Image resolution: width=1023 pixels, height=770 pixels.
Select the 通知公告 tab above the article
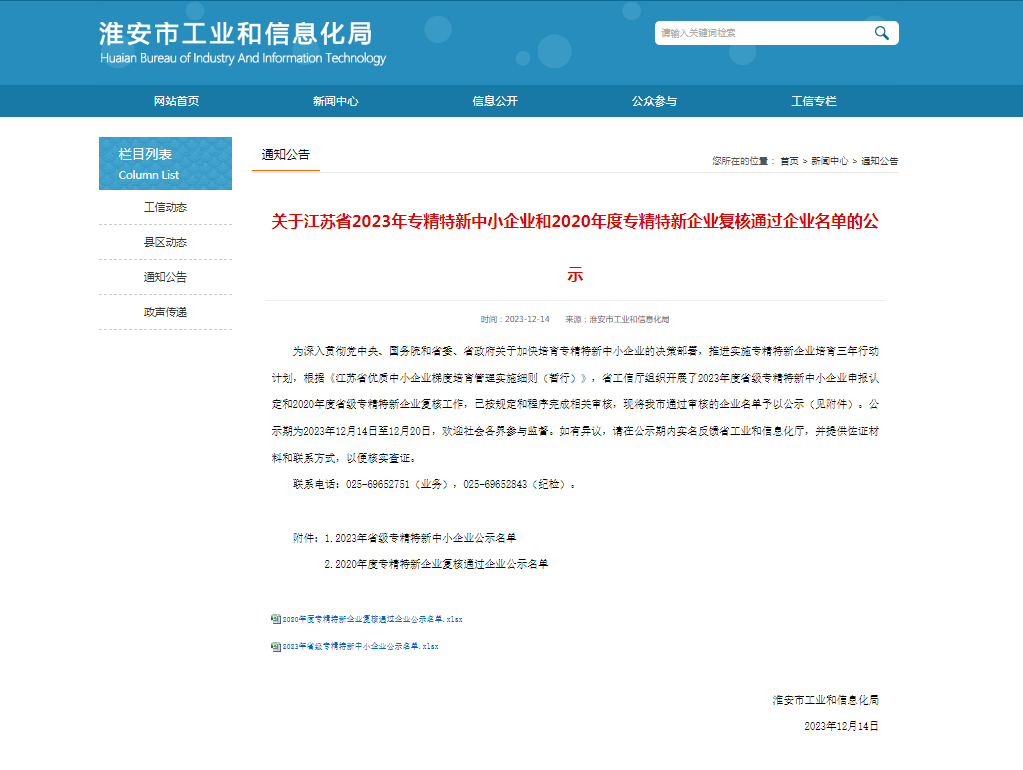[285, 152]
